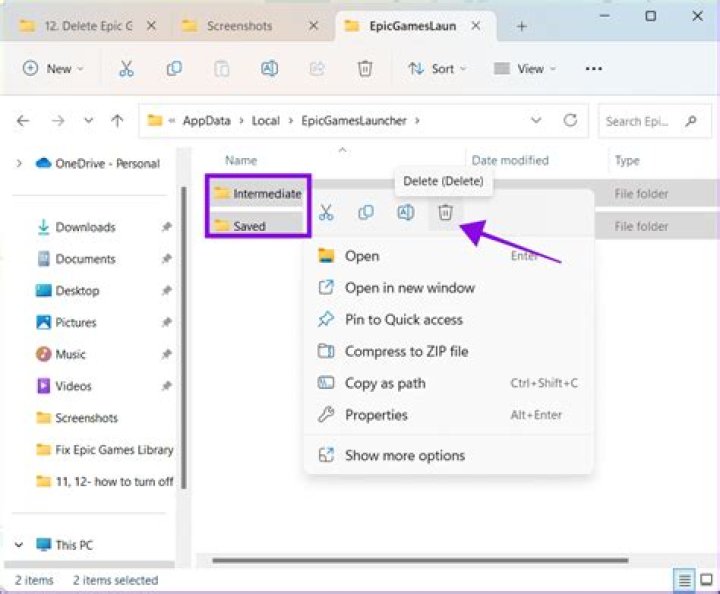Screen dimensions: 720x594
Task: Switch to large thumbnails view in status bar
Action: coord(706,580)
